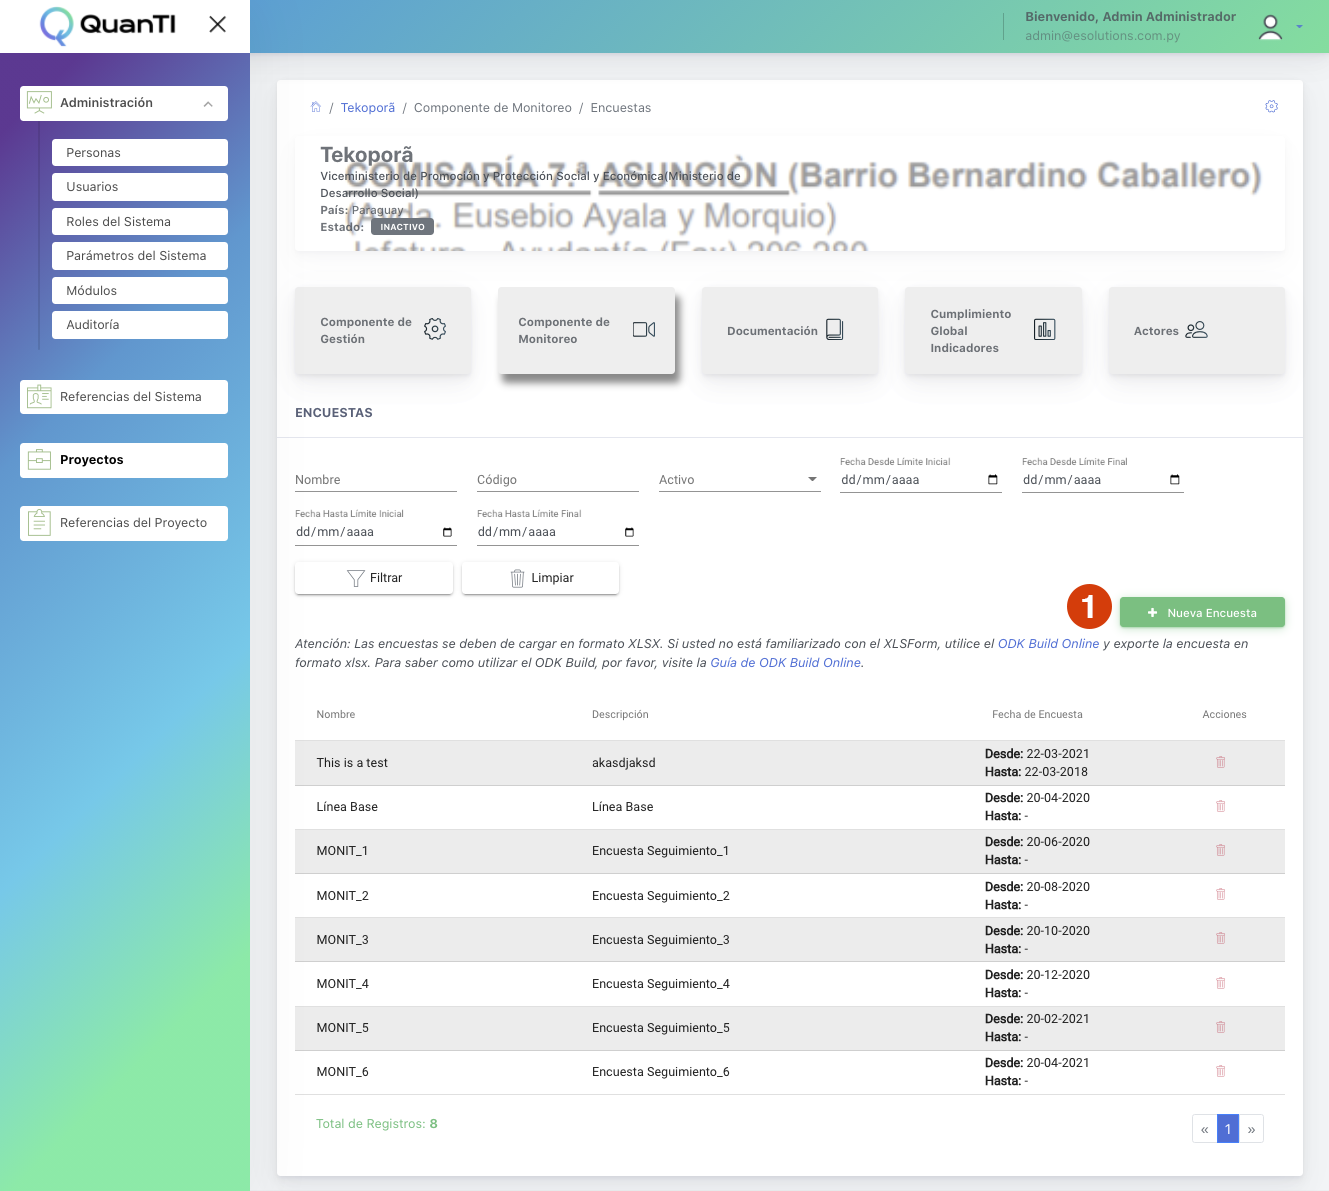Image resolution: width=1329 pixels, height=1191 pixels.
Task: Focus the Nombre filter field
Action: [376, 480]
